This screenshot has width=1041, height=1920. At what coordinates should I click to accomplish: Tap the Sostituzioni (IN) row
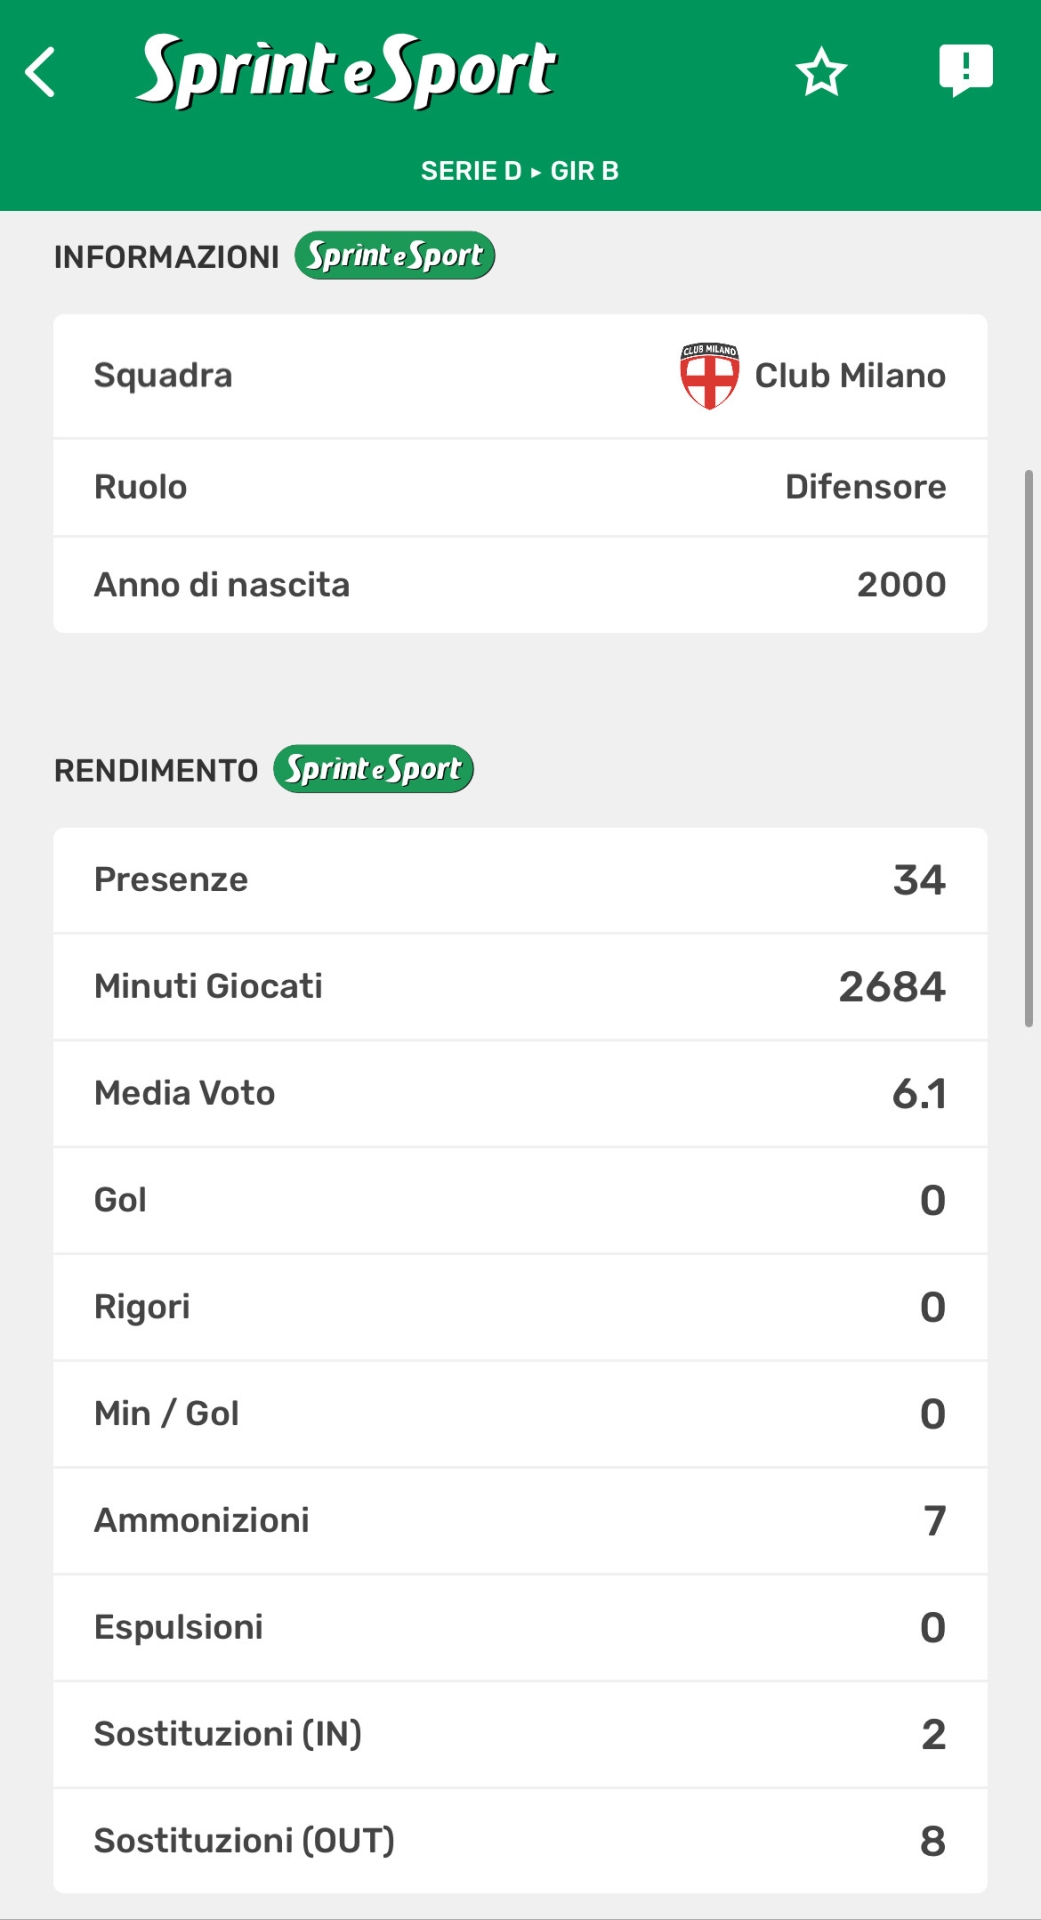pyautogui.click(x=520, y=1734)
